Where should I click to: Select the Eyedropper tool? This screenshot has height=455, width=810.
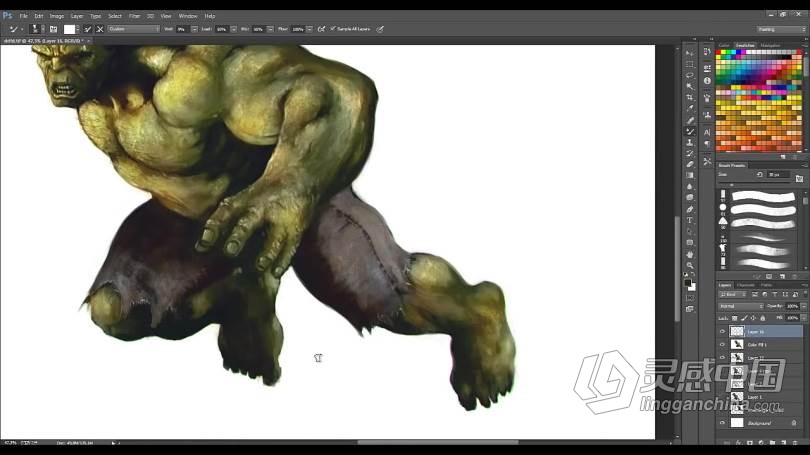coord(690,108)
